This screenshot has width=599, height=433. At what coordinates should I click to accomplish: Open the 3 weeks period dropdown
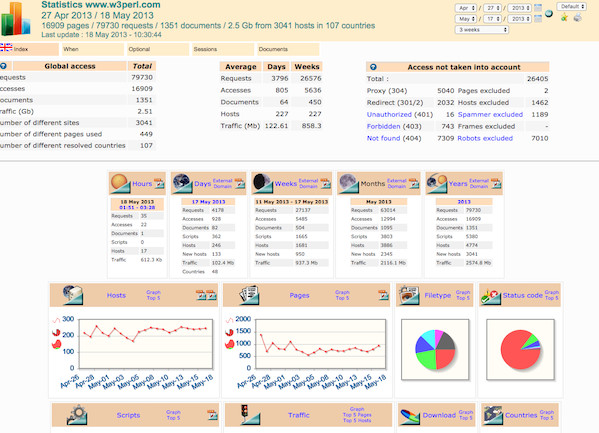tap(481, 29)
